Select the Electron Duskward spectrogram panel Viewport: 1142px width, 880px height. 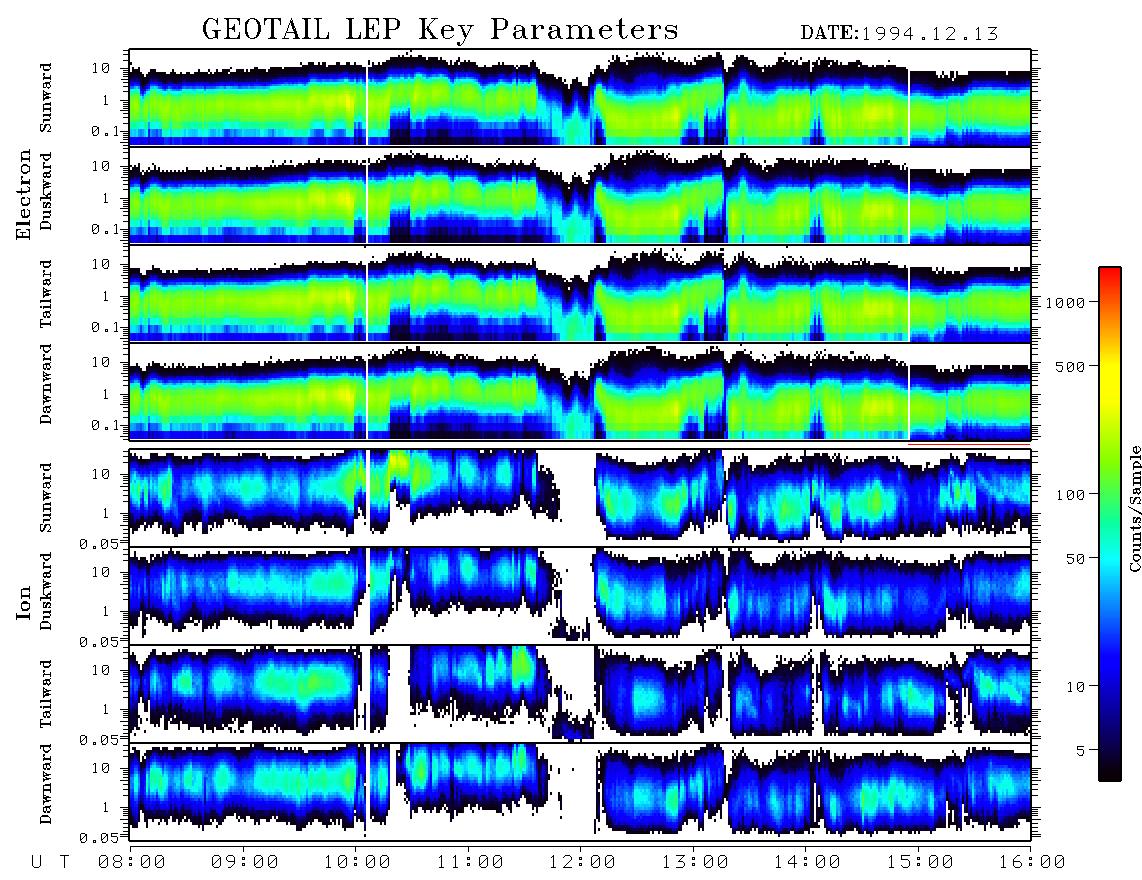pyautogui.click(x=580, y=195)
